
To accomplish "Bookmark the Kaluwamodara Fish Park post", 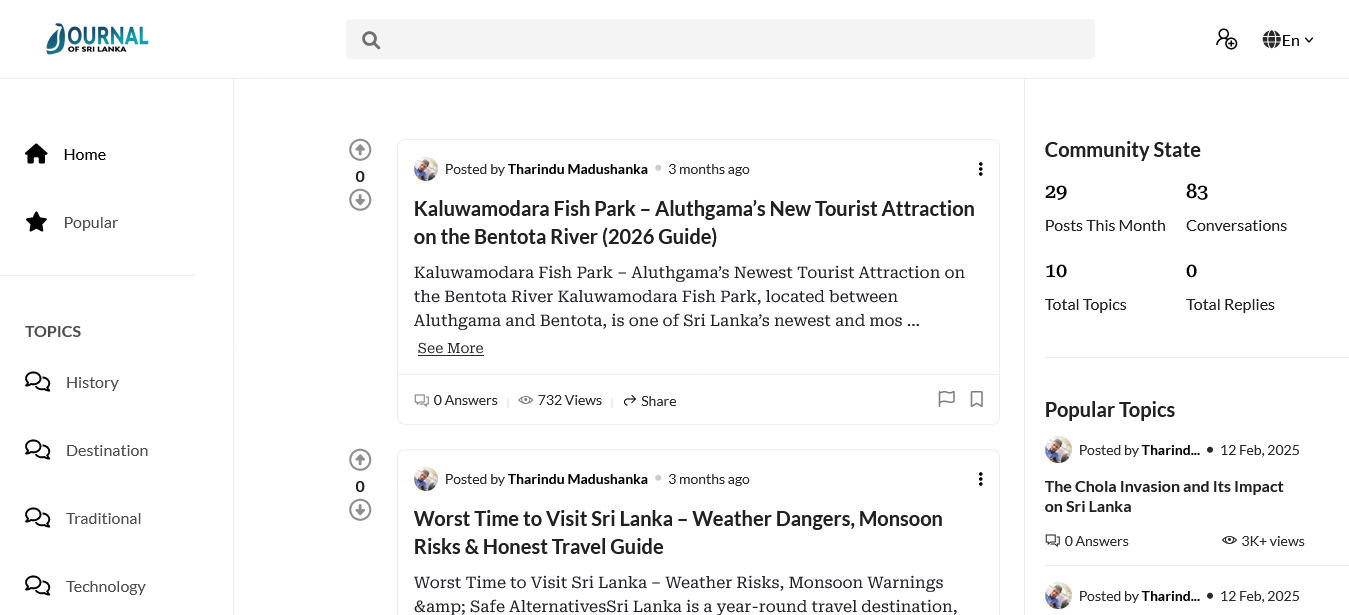I will point(977,399).
